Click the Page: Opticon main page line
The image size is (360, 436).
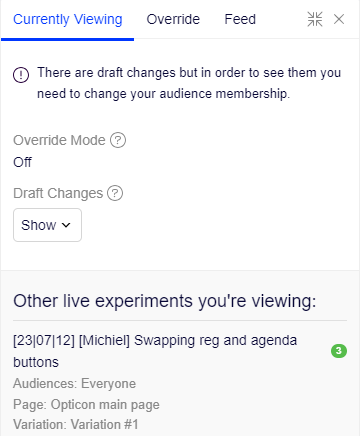(86, 405)
